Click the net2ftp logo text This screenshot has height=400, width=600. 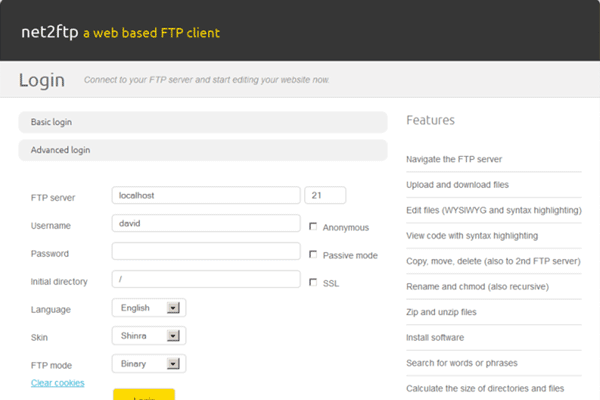pyautogui.click(x=50, y=32)
